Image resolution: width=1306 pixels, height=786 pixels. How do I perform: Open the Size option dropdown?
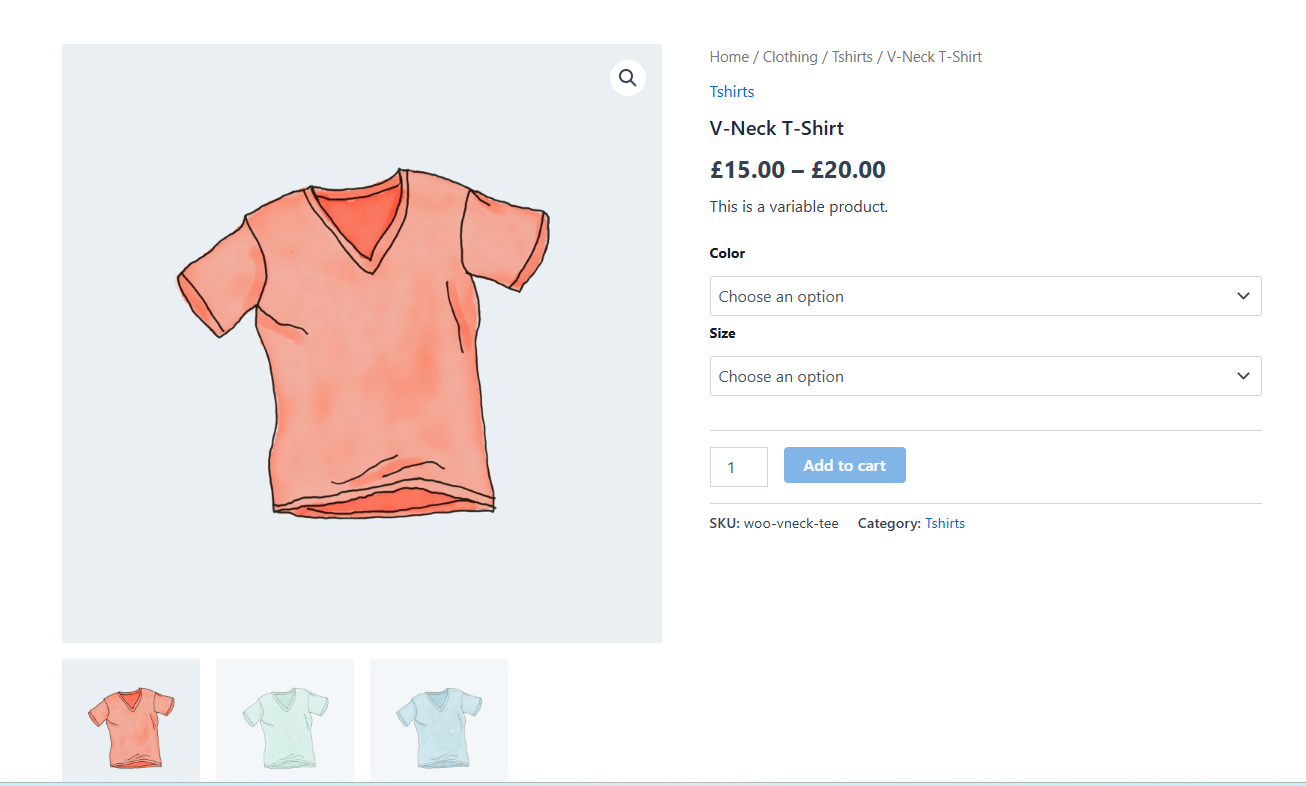(x=985, y=376)
